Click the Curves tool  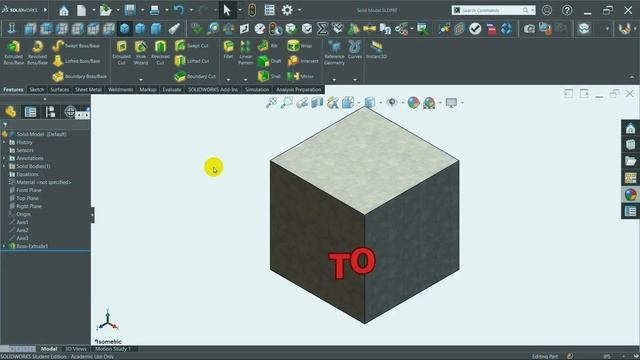pos(355,50)
